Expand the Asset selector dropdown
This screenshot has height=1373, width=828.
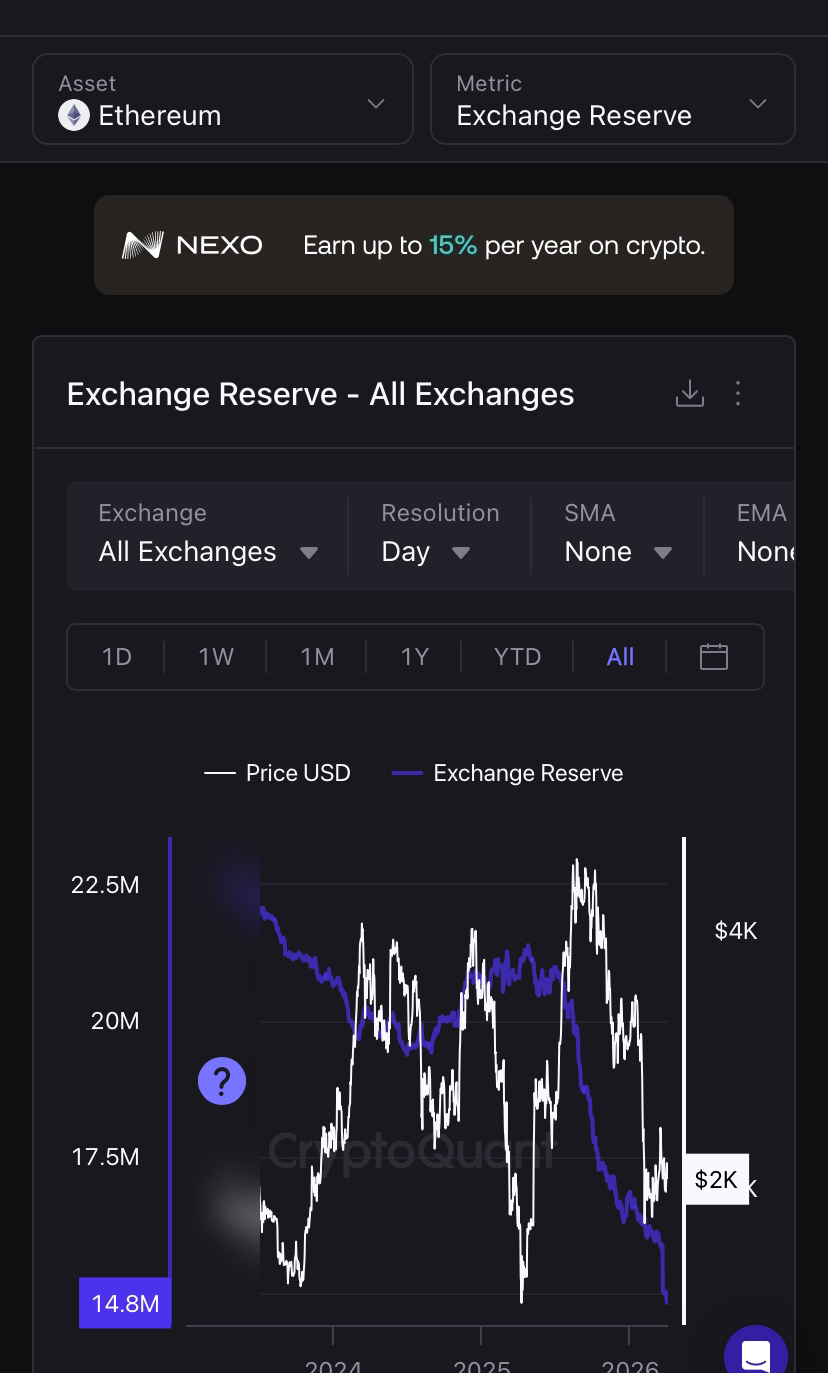(375, 104)
